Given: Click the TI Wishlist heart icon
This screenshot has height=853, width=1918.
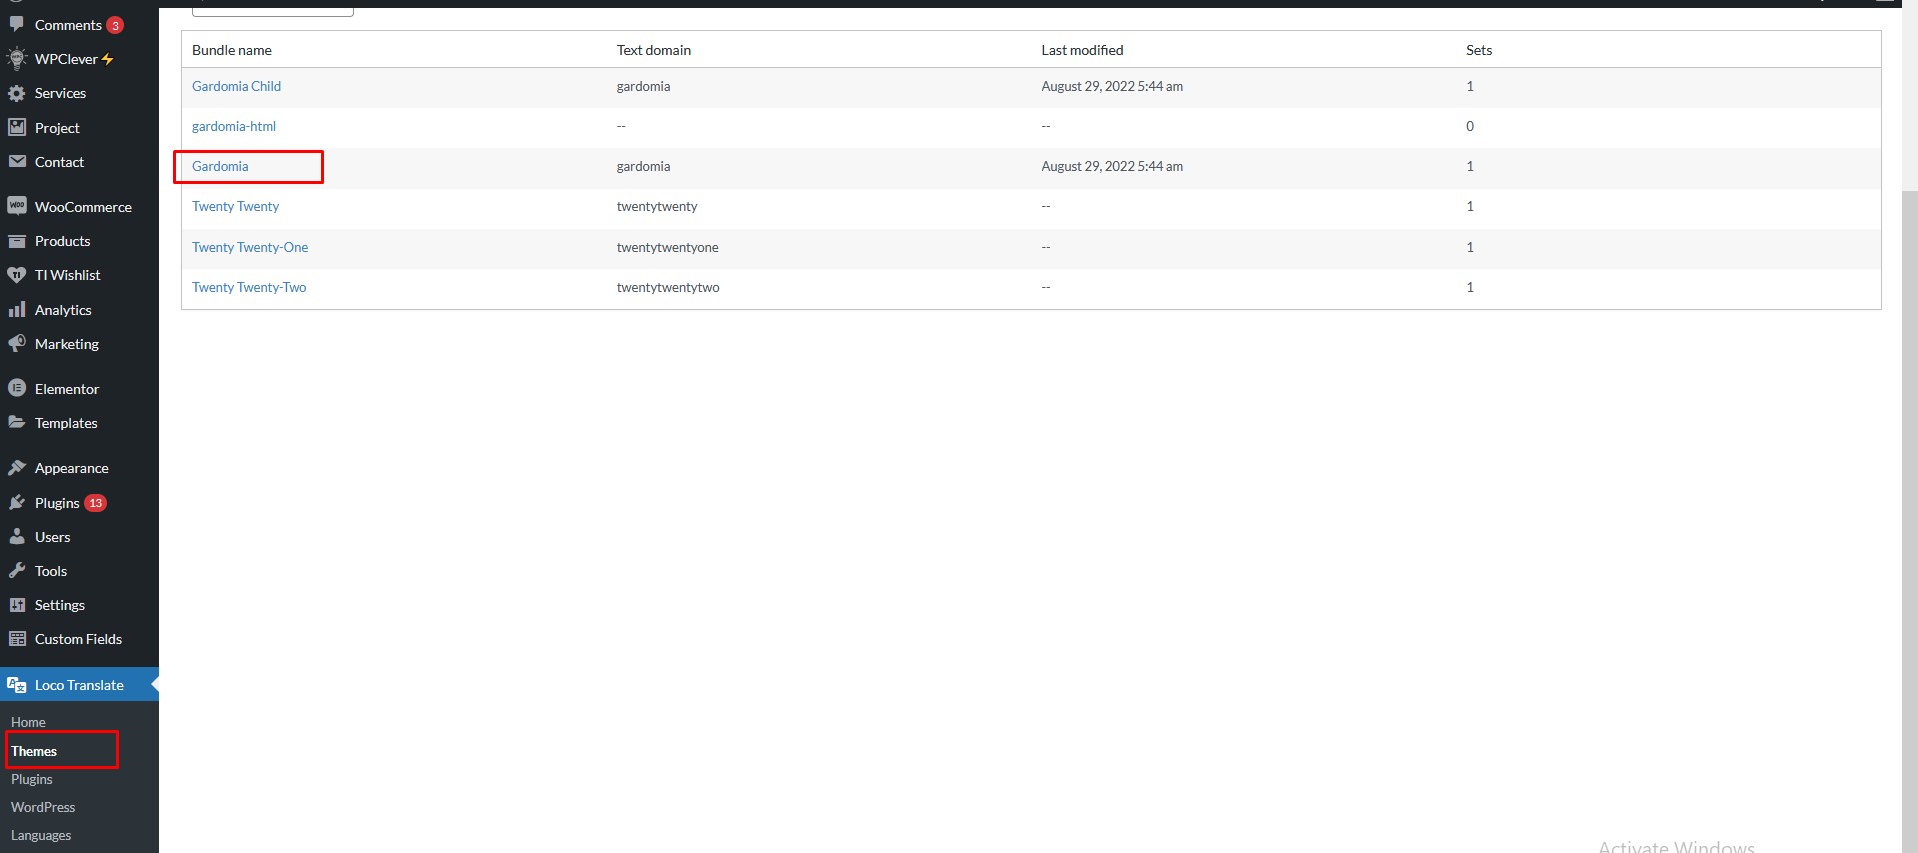Looking at the screenshot, I should 17,275.
